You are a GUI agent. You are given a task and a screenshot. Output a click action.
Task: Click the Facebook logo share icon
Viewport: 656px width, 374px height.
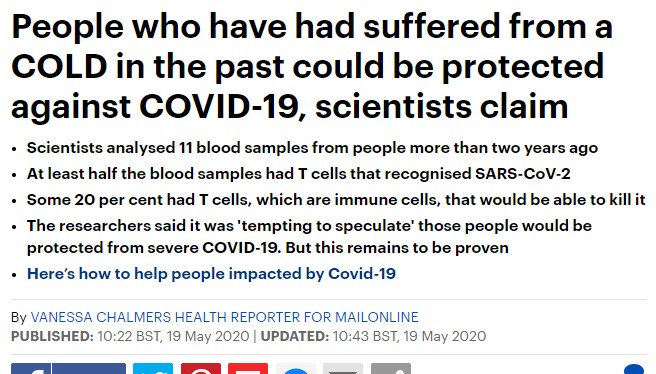(x=31, y=369)
